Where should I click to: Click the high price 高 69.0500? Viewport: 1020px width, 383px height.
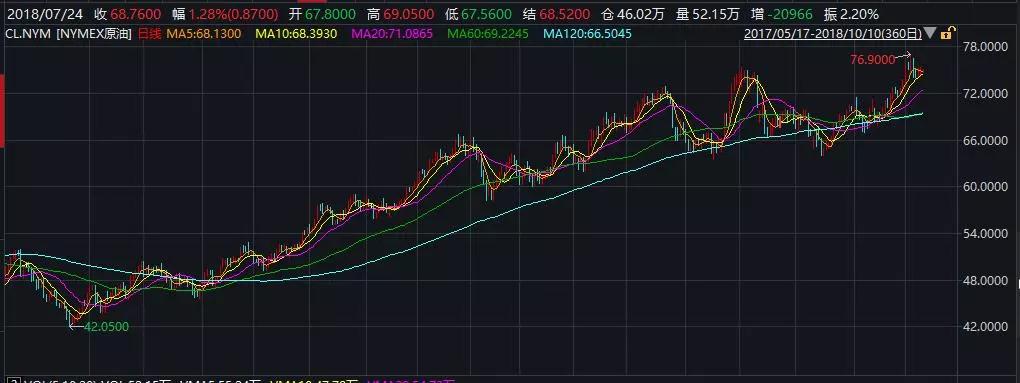(x=401, y=14)
